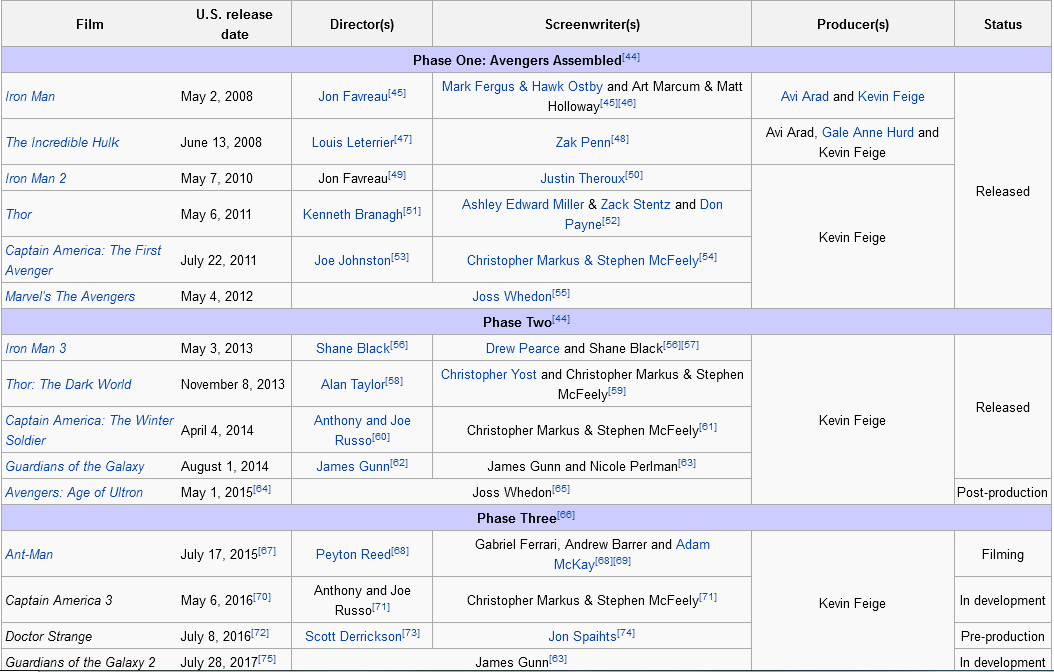Open Thor: The Dark World link
This screenshot has width=1054, height=672.
[68, 384]
